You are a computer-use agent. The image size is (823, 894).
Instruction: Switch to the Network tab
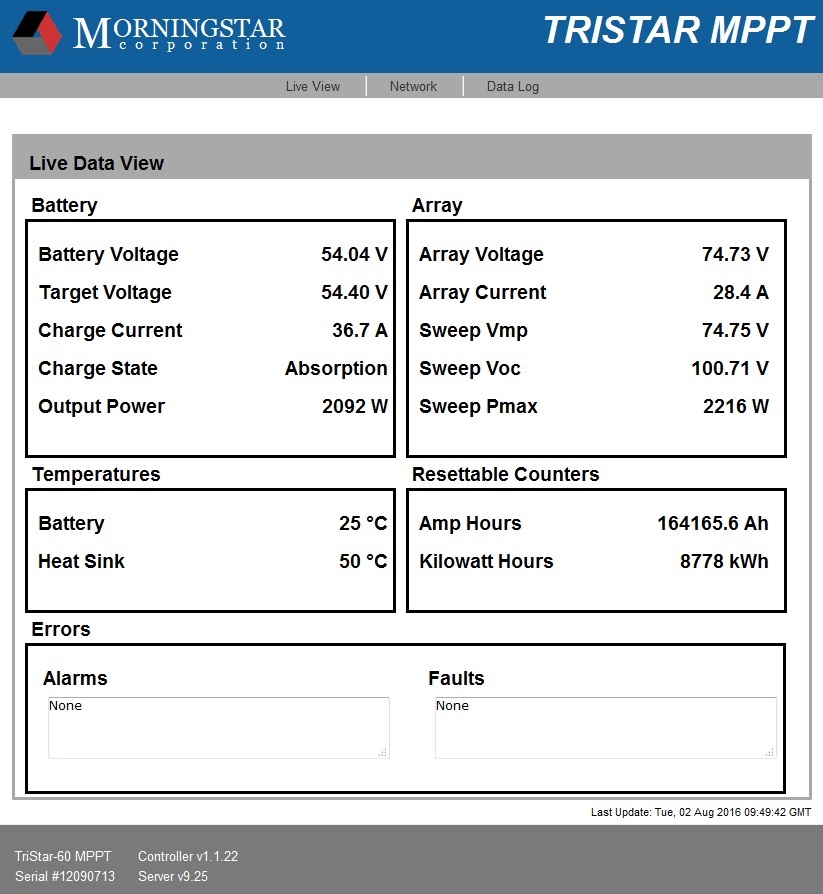(x=413, y=86)
